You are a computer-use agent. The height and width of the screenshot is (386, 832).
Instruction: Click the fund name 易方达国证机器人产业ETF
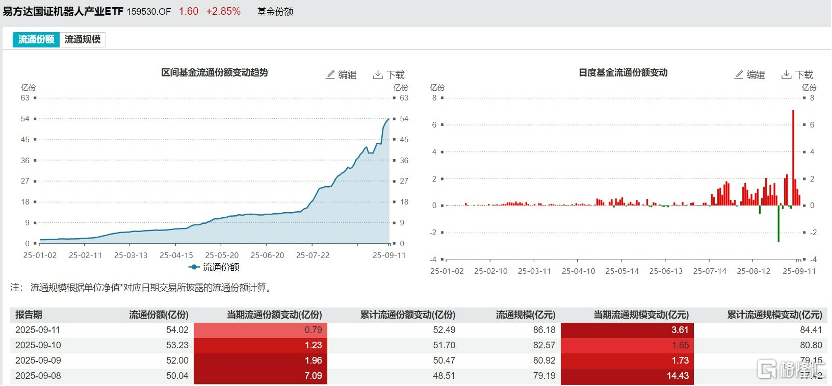(x=63, y=11)
